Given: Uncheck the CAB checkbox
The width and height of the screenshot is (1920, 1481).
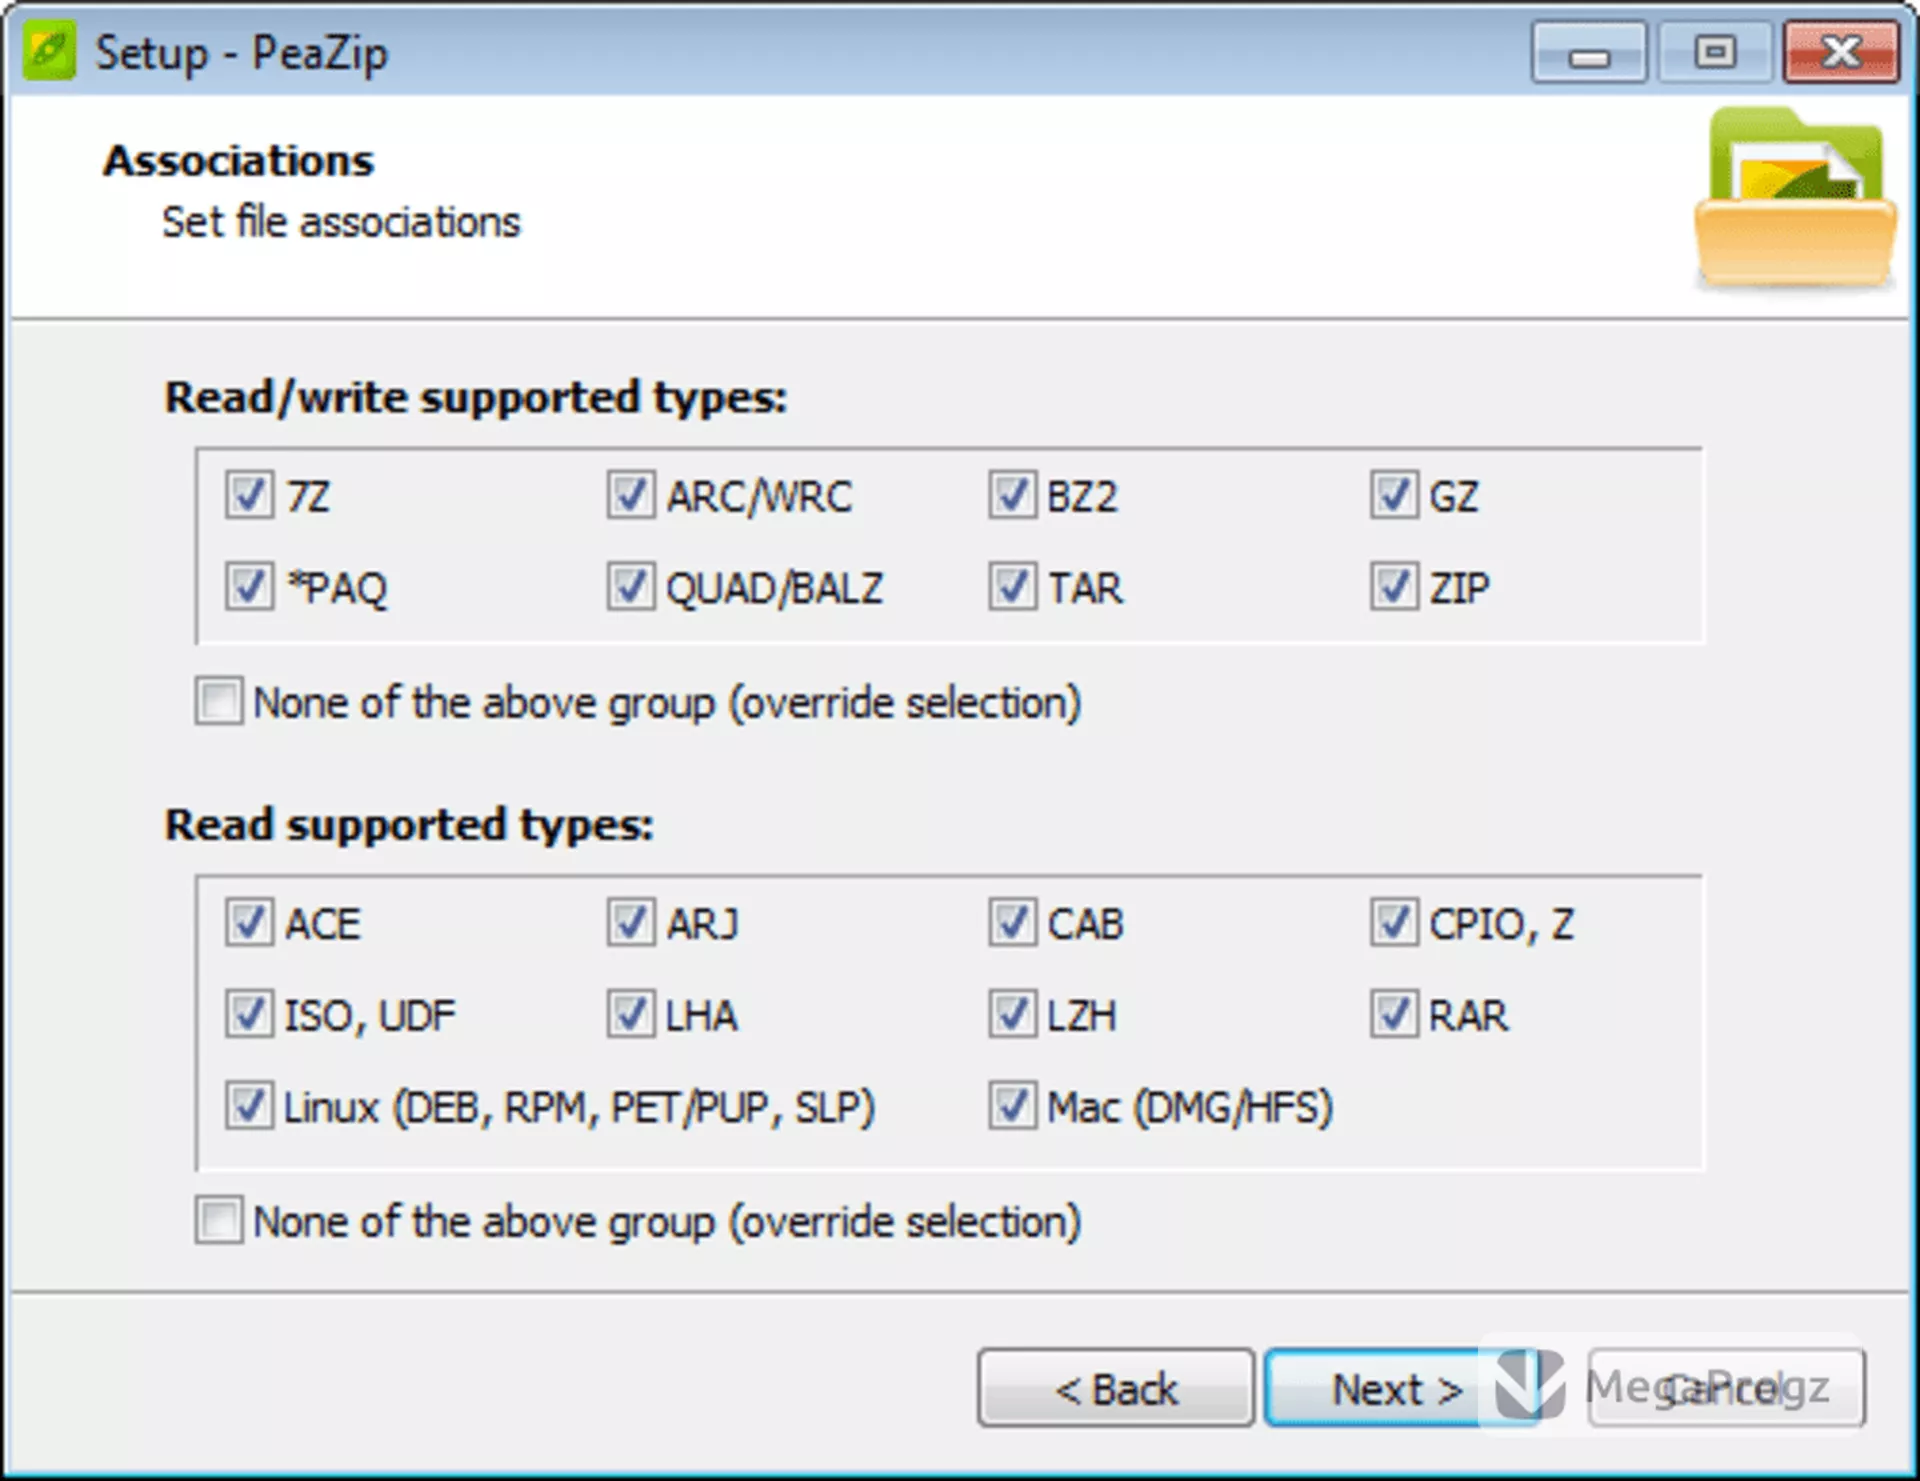Looking at the screenshot, I should (1012, 923).
